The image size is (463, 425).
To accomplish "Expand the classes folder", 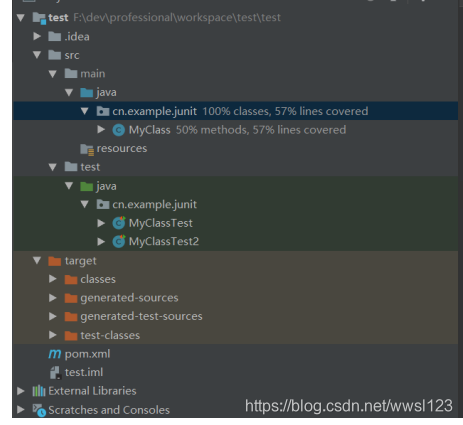I will click(x=53, y=279).
